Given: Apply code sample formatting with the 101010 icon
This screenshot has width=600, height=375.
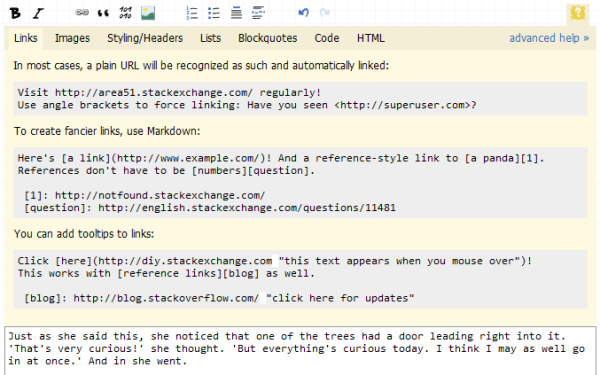Looking at the screenshot, I should point(126,13).
